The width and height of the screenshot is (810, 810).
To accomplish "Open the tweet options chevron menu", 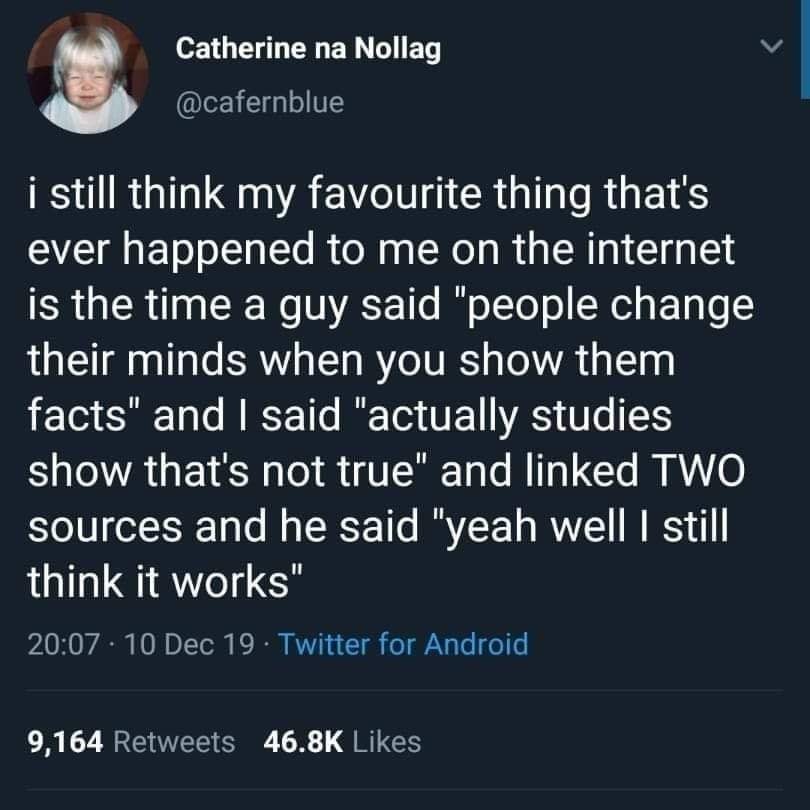I will click(x=767, y=47).
